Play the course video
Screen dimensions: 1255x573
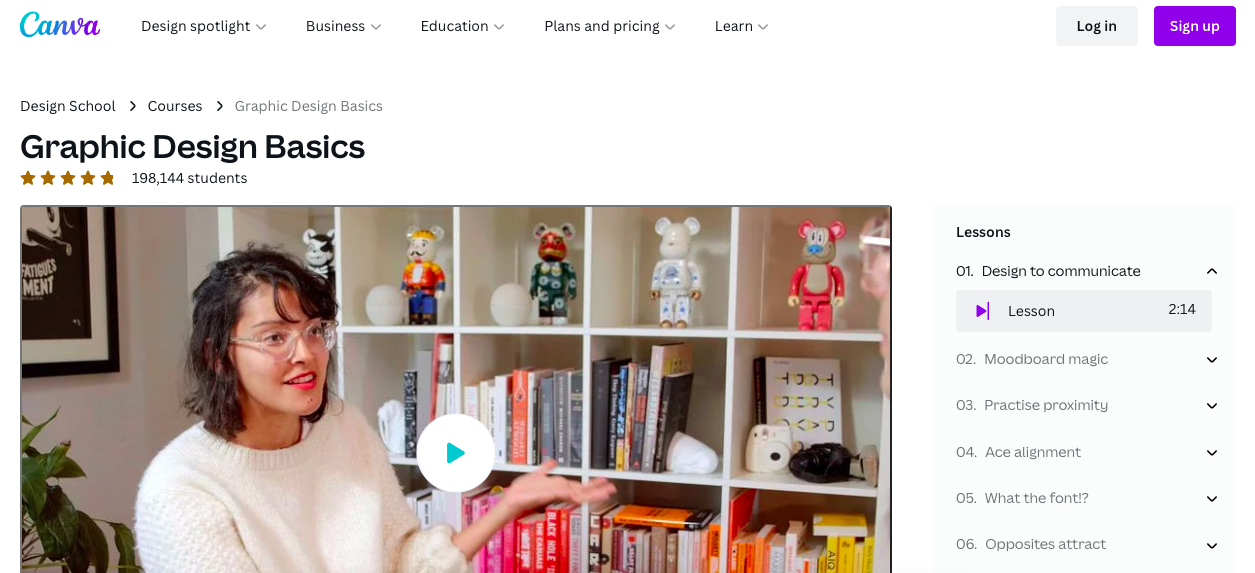coord(455,453)
